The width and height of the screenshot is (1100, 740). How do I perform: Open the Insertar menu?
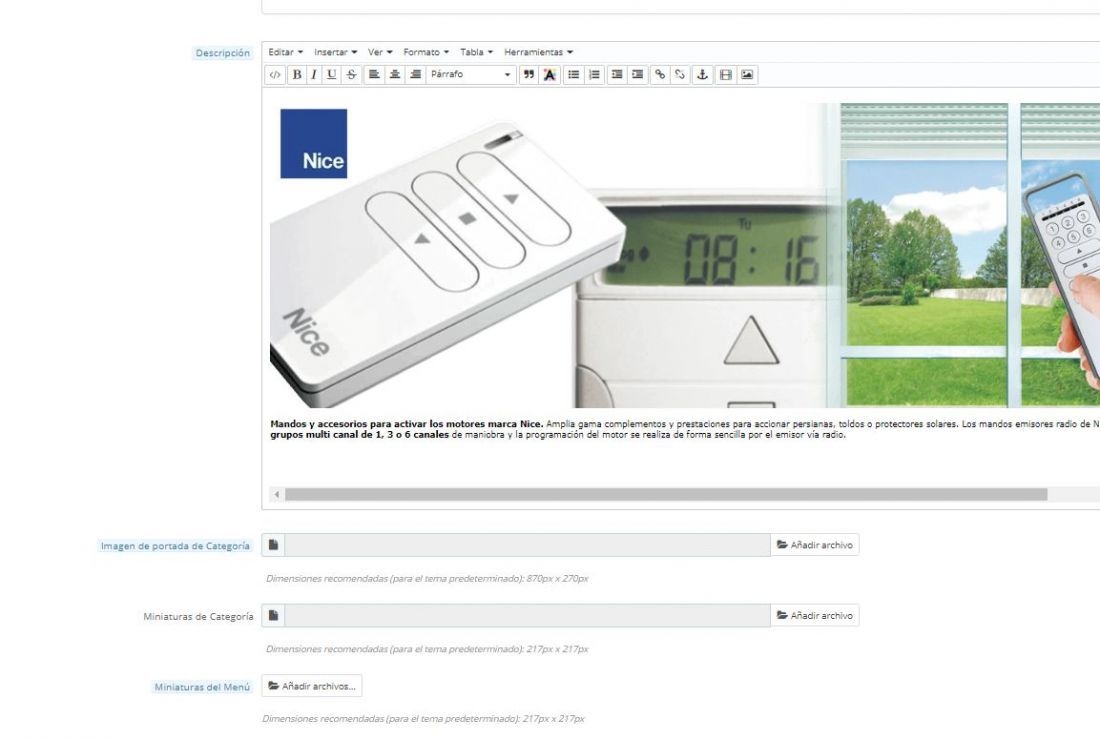(x=335, y=52)
